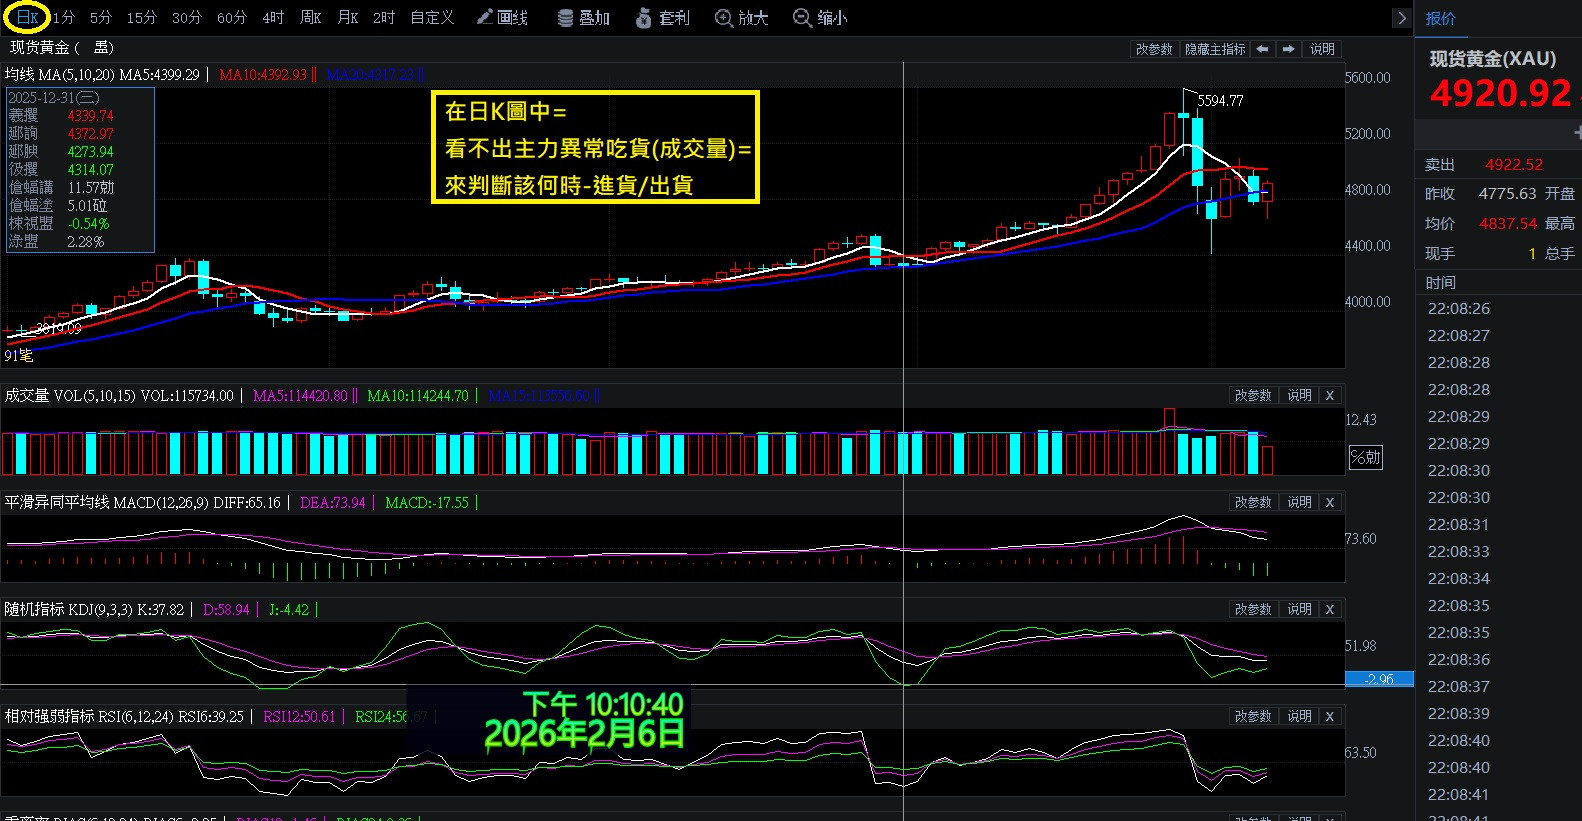Click the MA10:4392.93 value label

[263, 75]
